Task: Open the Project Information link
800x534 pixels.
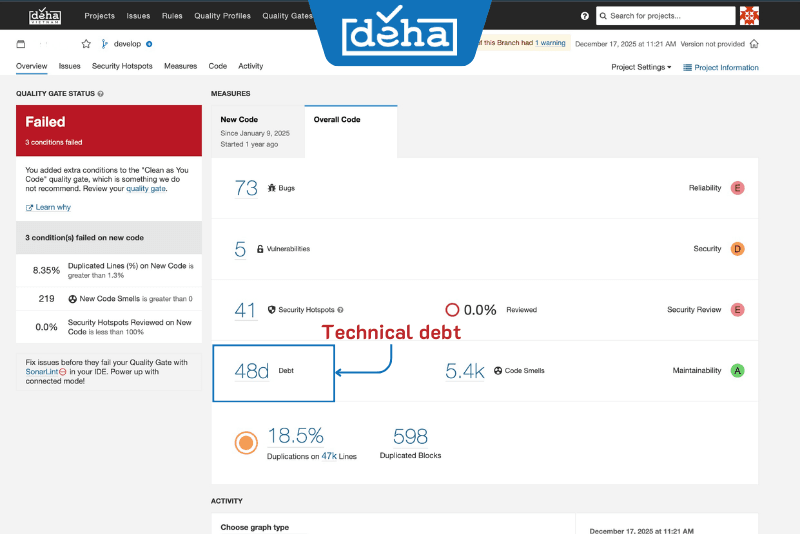Action: [720, 67]
